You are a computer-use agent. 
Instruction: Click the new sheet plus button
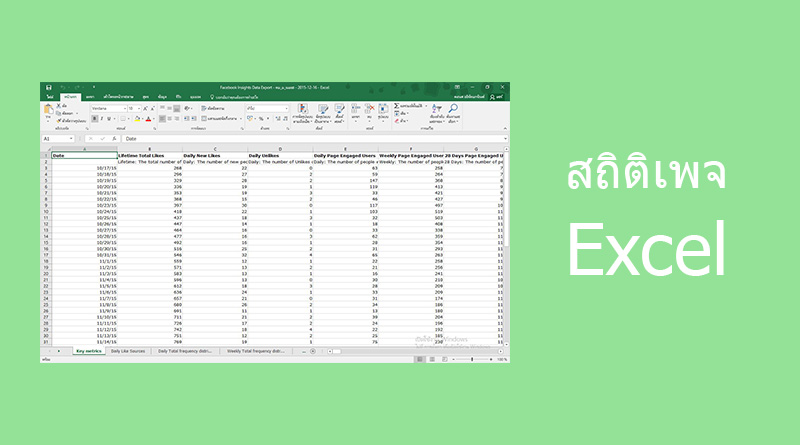coord(313,351)
